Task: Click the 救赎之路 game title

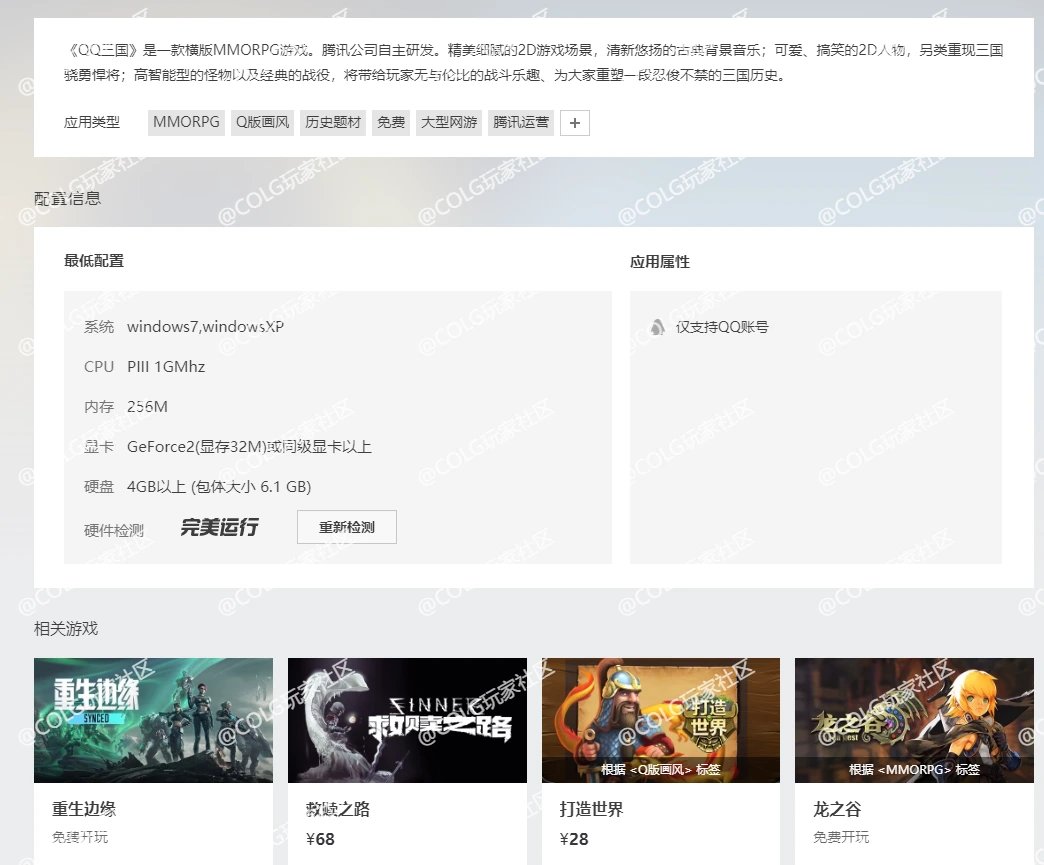Action: [x=338, y=809]
